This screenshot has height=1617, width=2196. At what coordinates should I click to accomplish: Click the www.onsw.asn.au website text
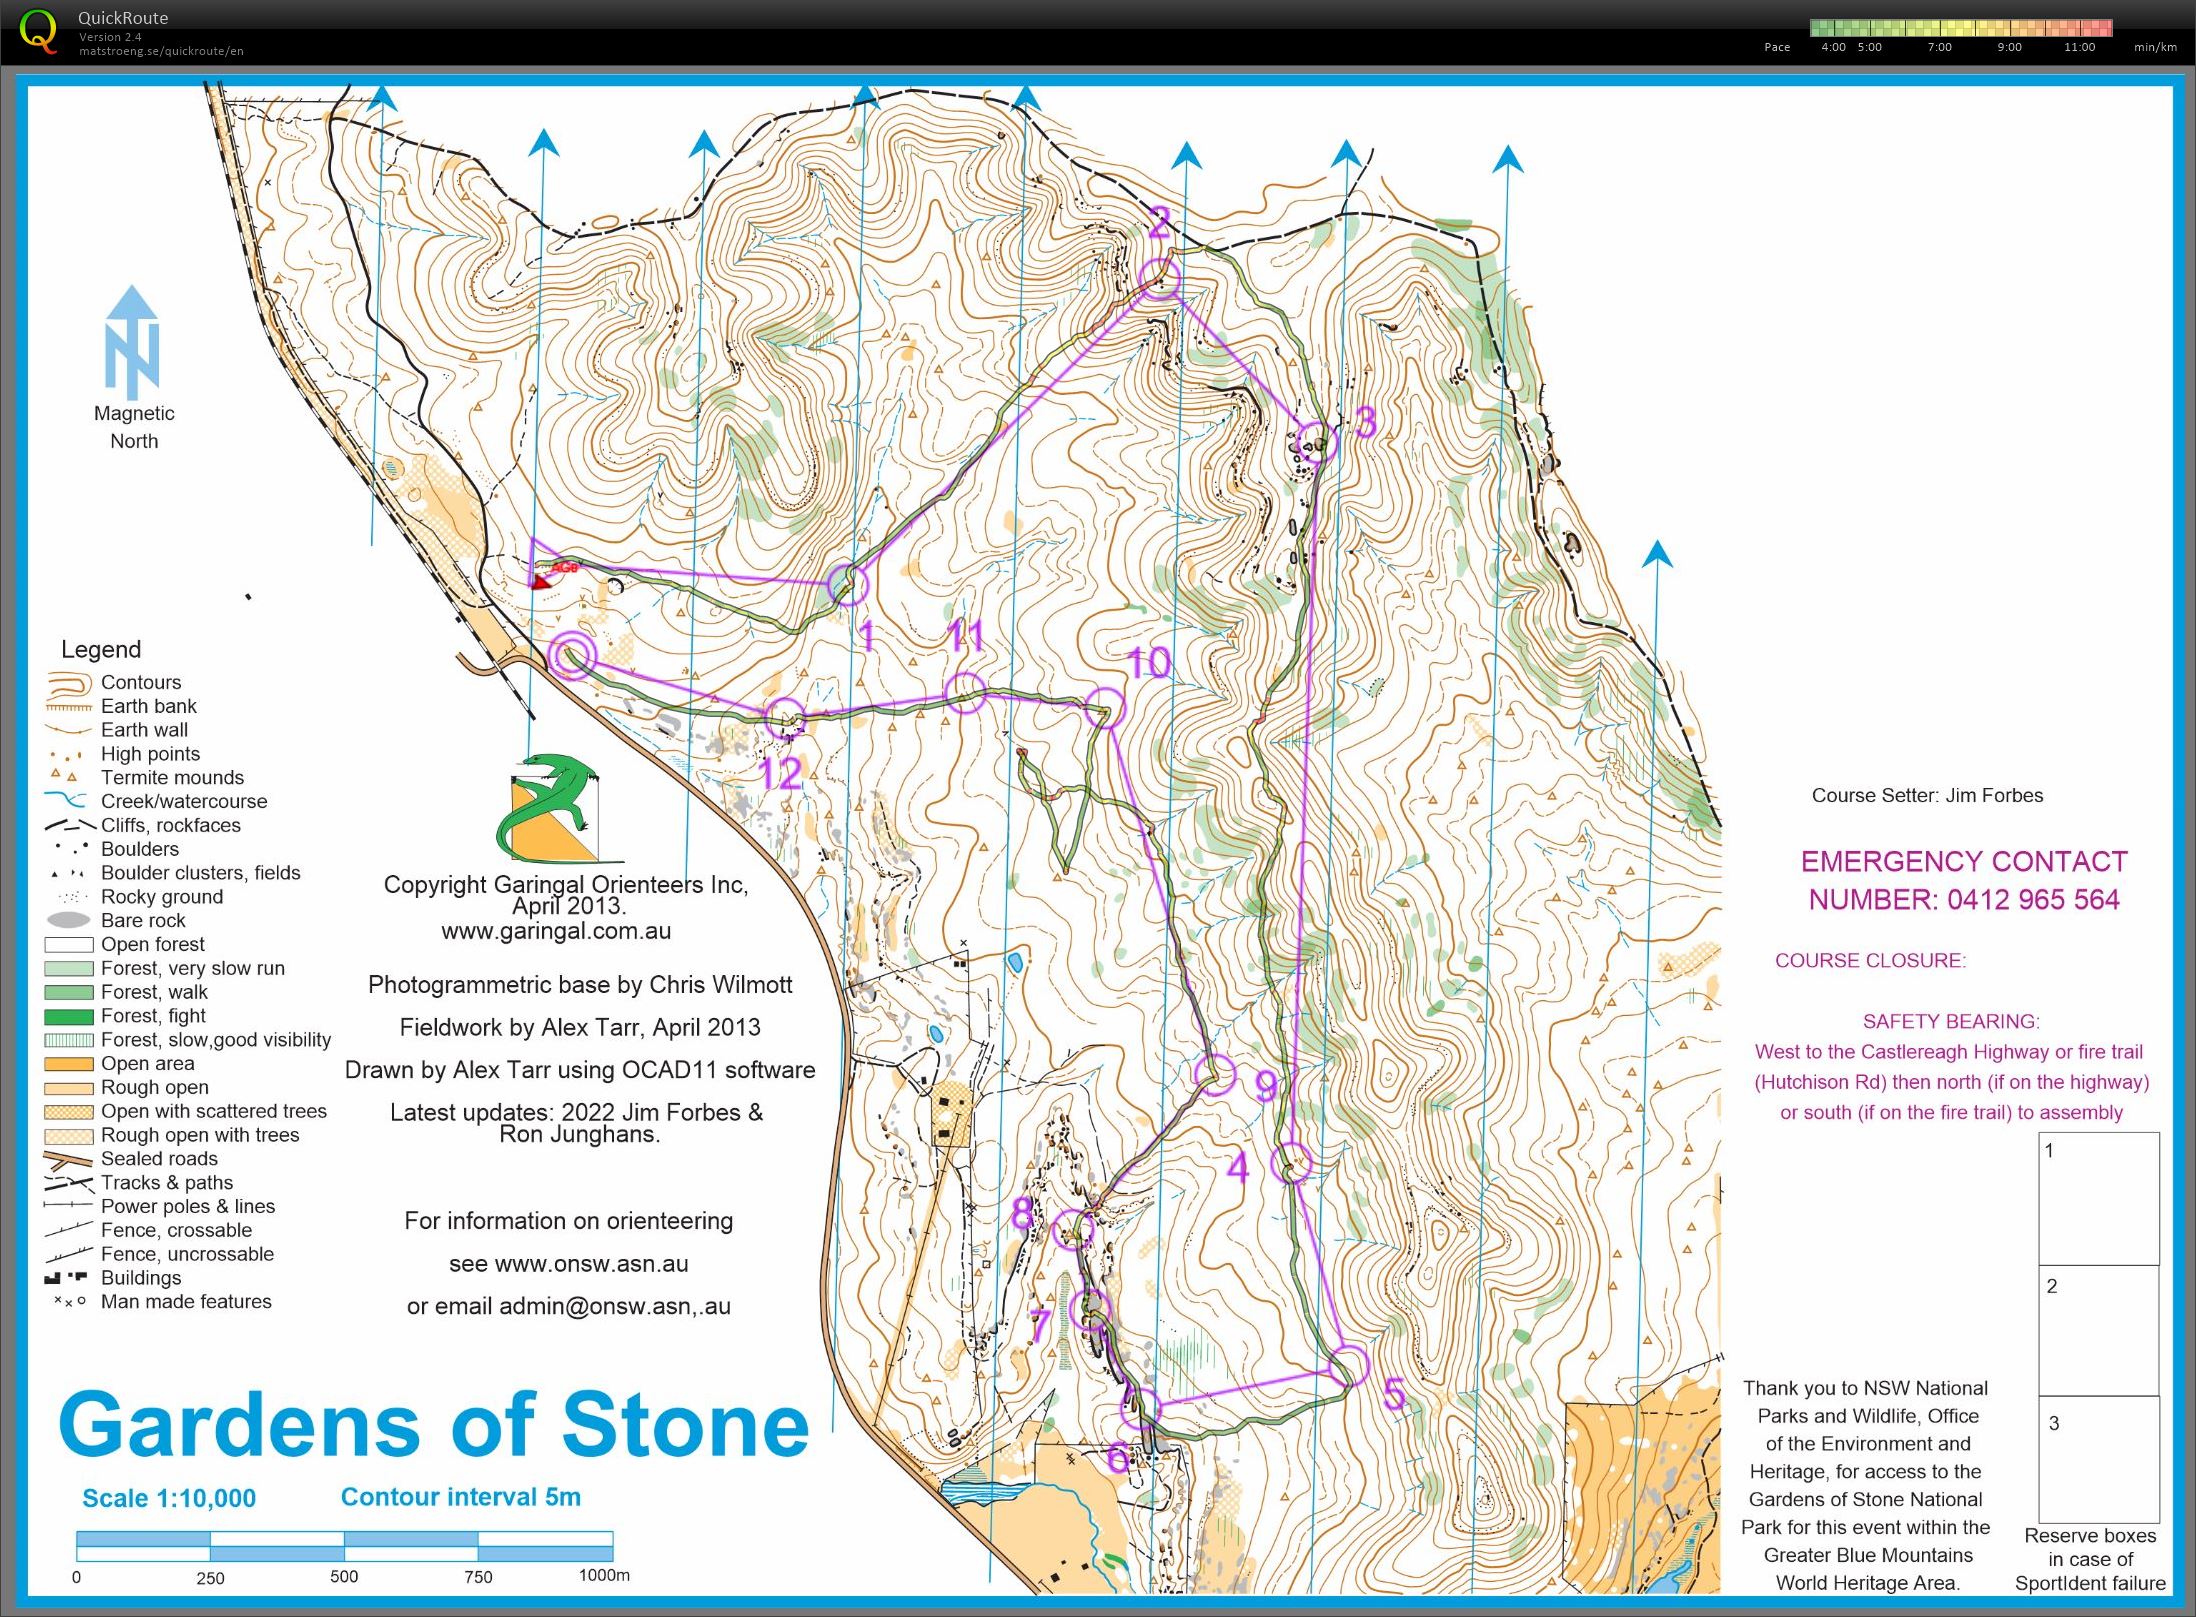[591, 1264]
